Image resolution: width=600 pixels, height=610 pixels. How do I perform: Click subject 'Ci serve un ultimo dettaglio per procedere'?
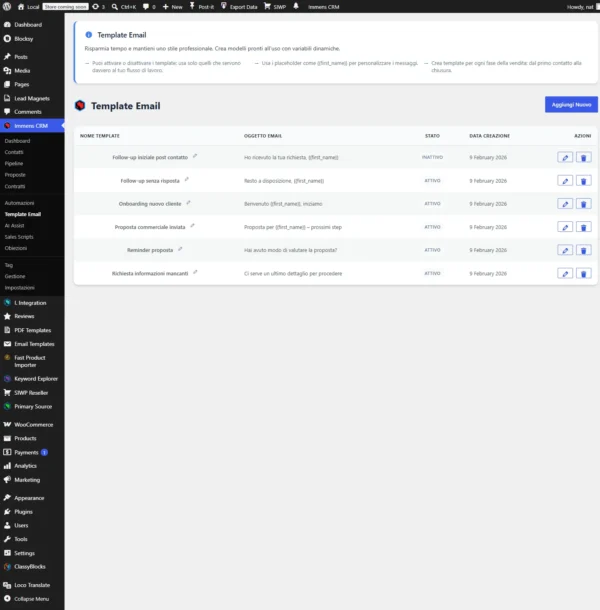[x=293, y=273]
